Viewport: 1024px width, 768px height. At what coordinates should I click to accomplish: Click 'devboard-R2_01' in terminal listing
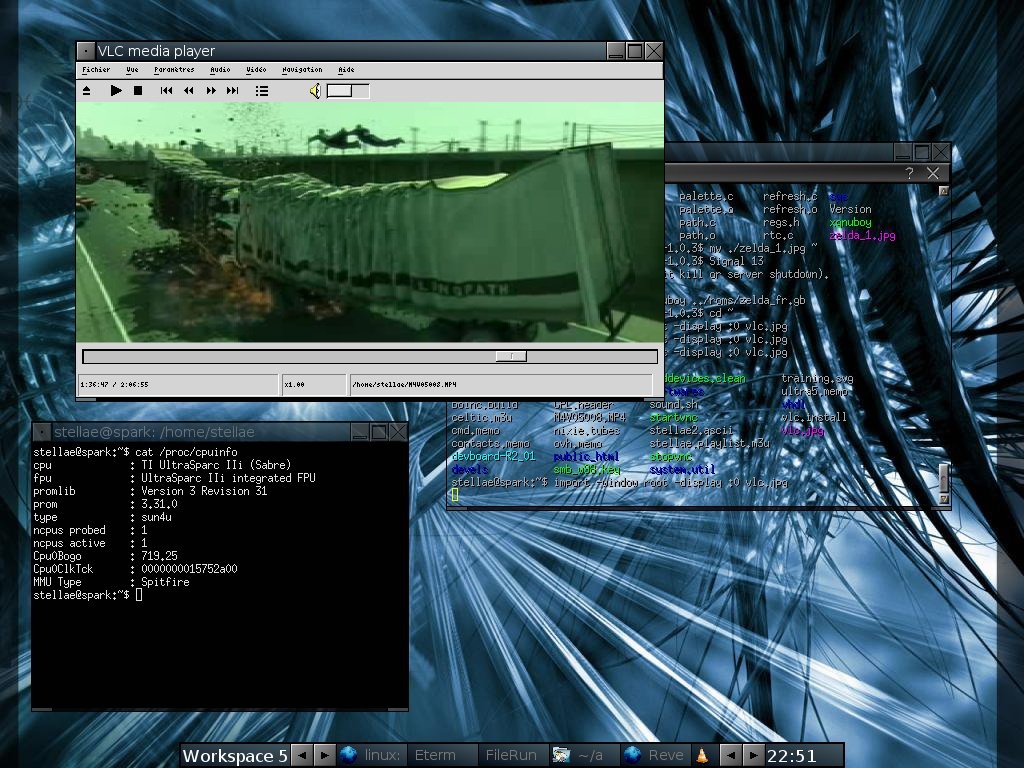pyautogui.click(x=493, y=456)
